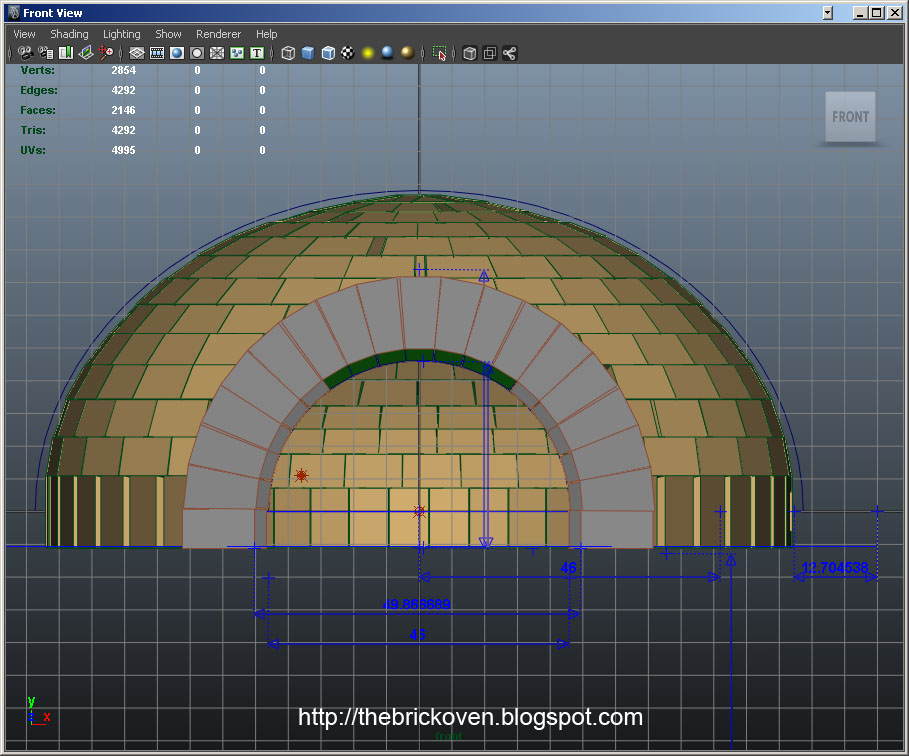
Task: Click the FRONT camera label
Action: click(x=849, y=117)
